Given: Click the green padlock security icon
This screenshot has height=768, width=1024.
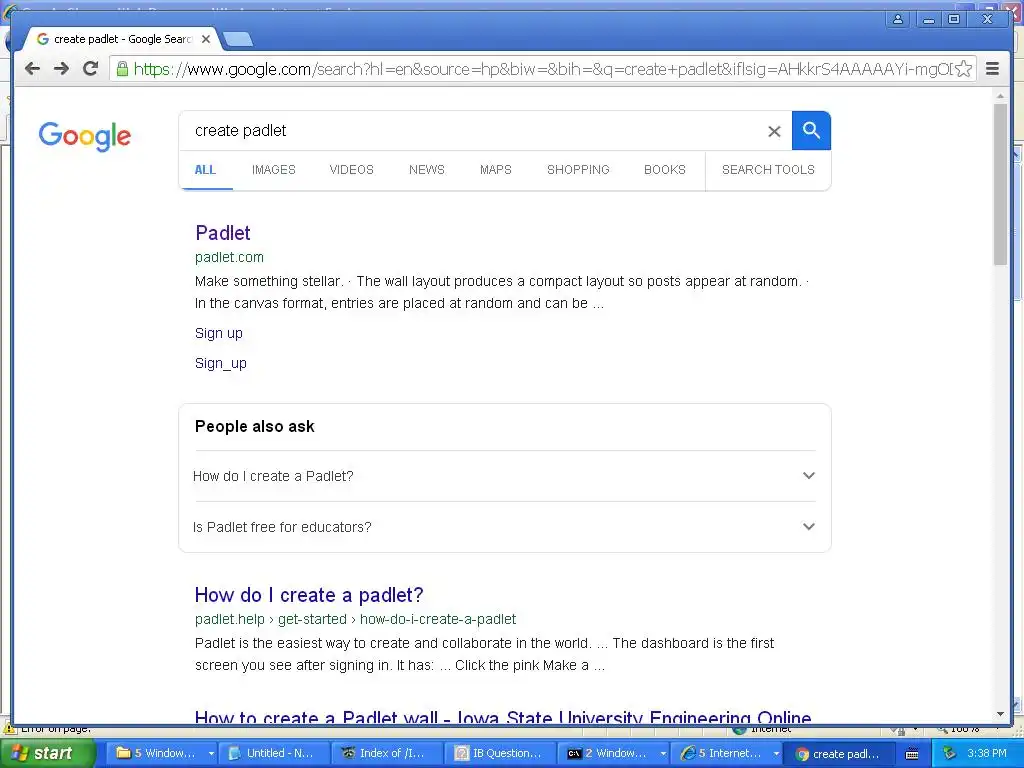Looking at the screenshot, I should (121, 69).
